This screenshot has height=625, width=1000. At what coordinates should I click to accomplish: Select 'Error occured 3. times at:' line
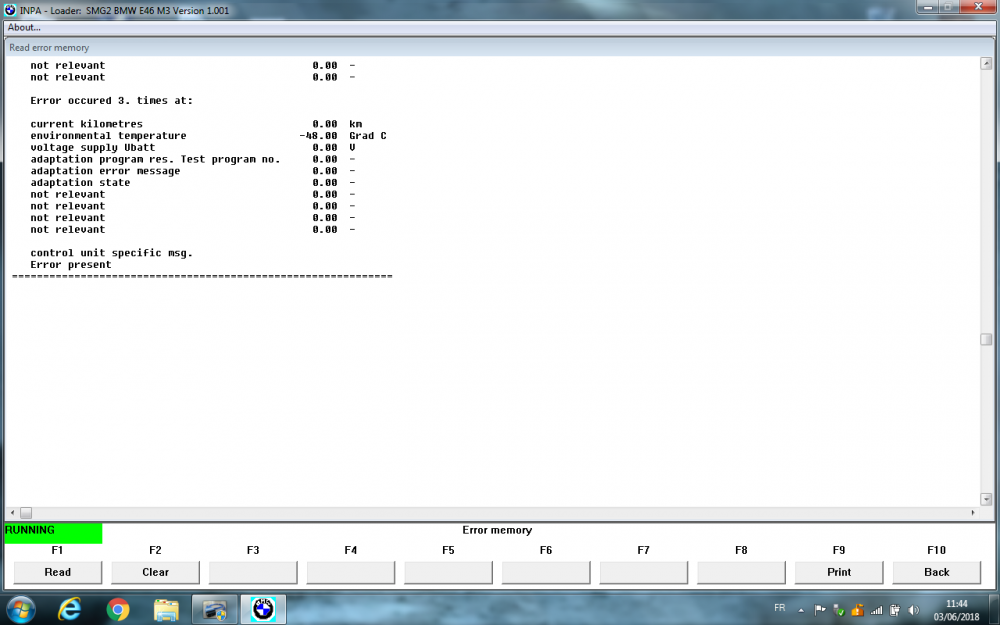click(111, 101)
